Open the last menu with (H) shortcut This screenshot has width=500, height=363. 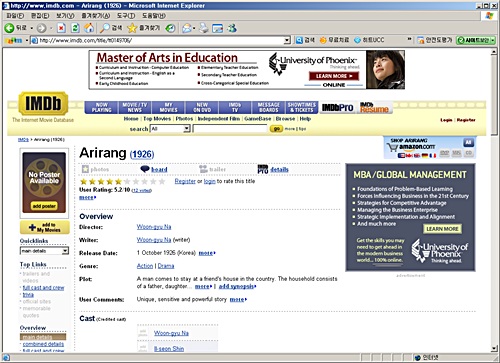tap(154, 16)
